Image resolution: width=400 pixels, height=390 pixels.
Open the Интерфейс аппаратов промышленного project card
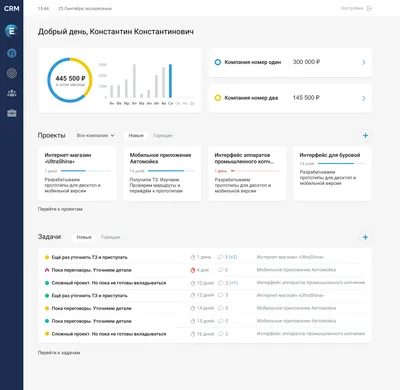247,174
